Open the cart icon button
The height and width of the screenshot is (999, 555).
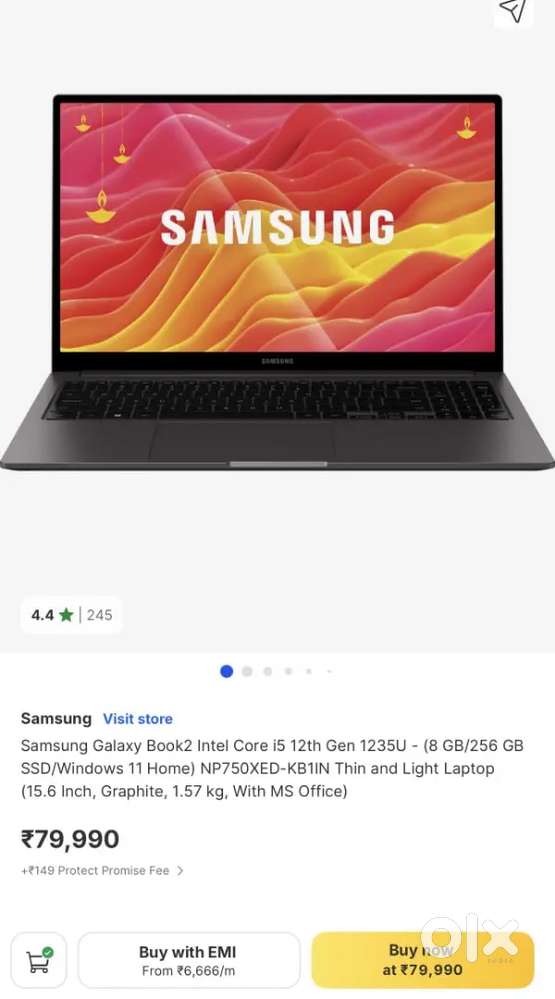(x=39, y=960)
